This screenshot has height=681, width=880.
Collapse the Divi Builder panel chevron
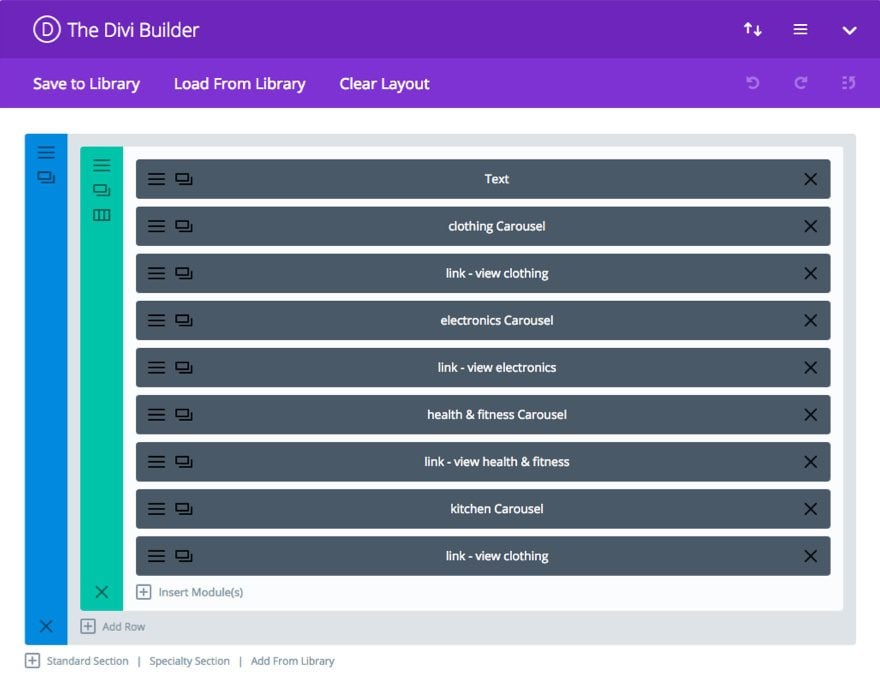coord(849,30)
